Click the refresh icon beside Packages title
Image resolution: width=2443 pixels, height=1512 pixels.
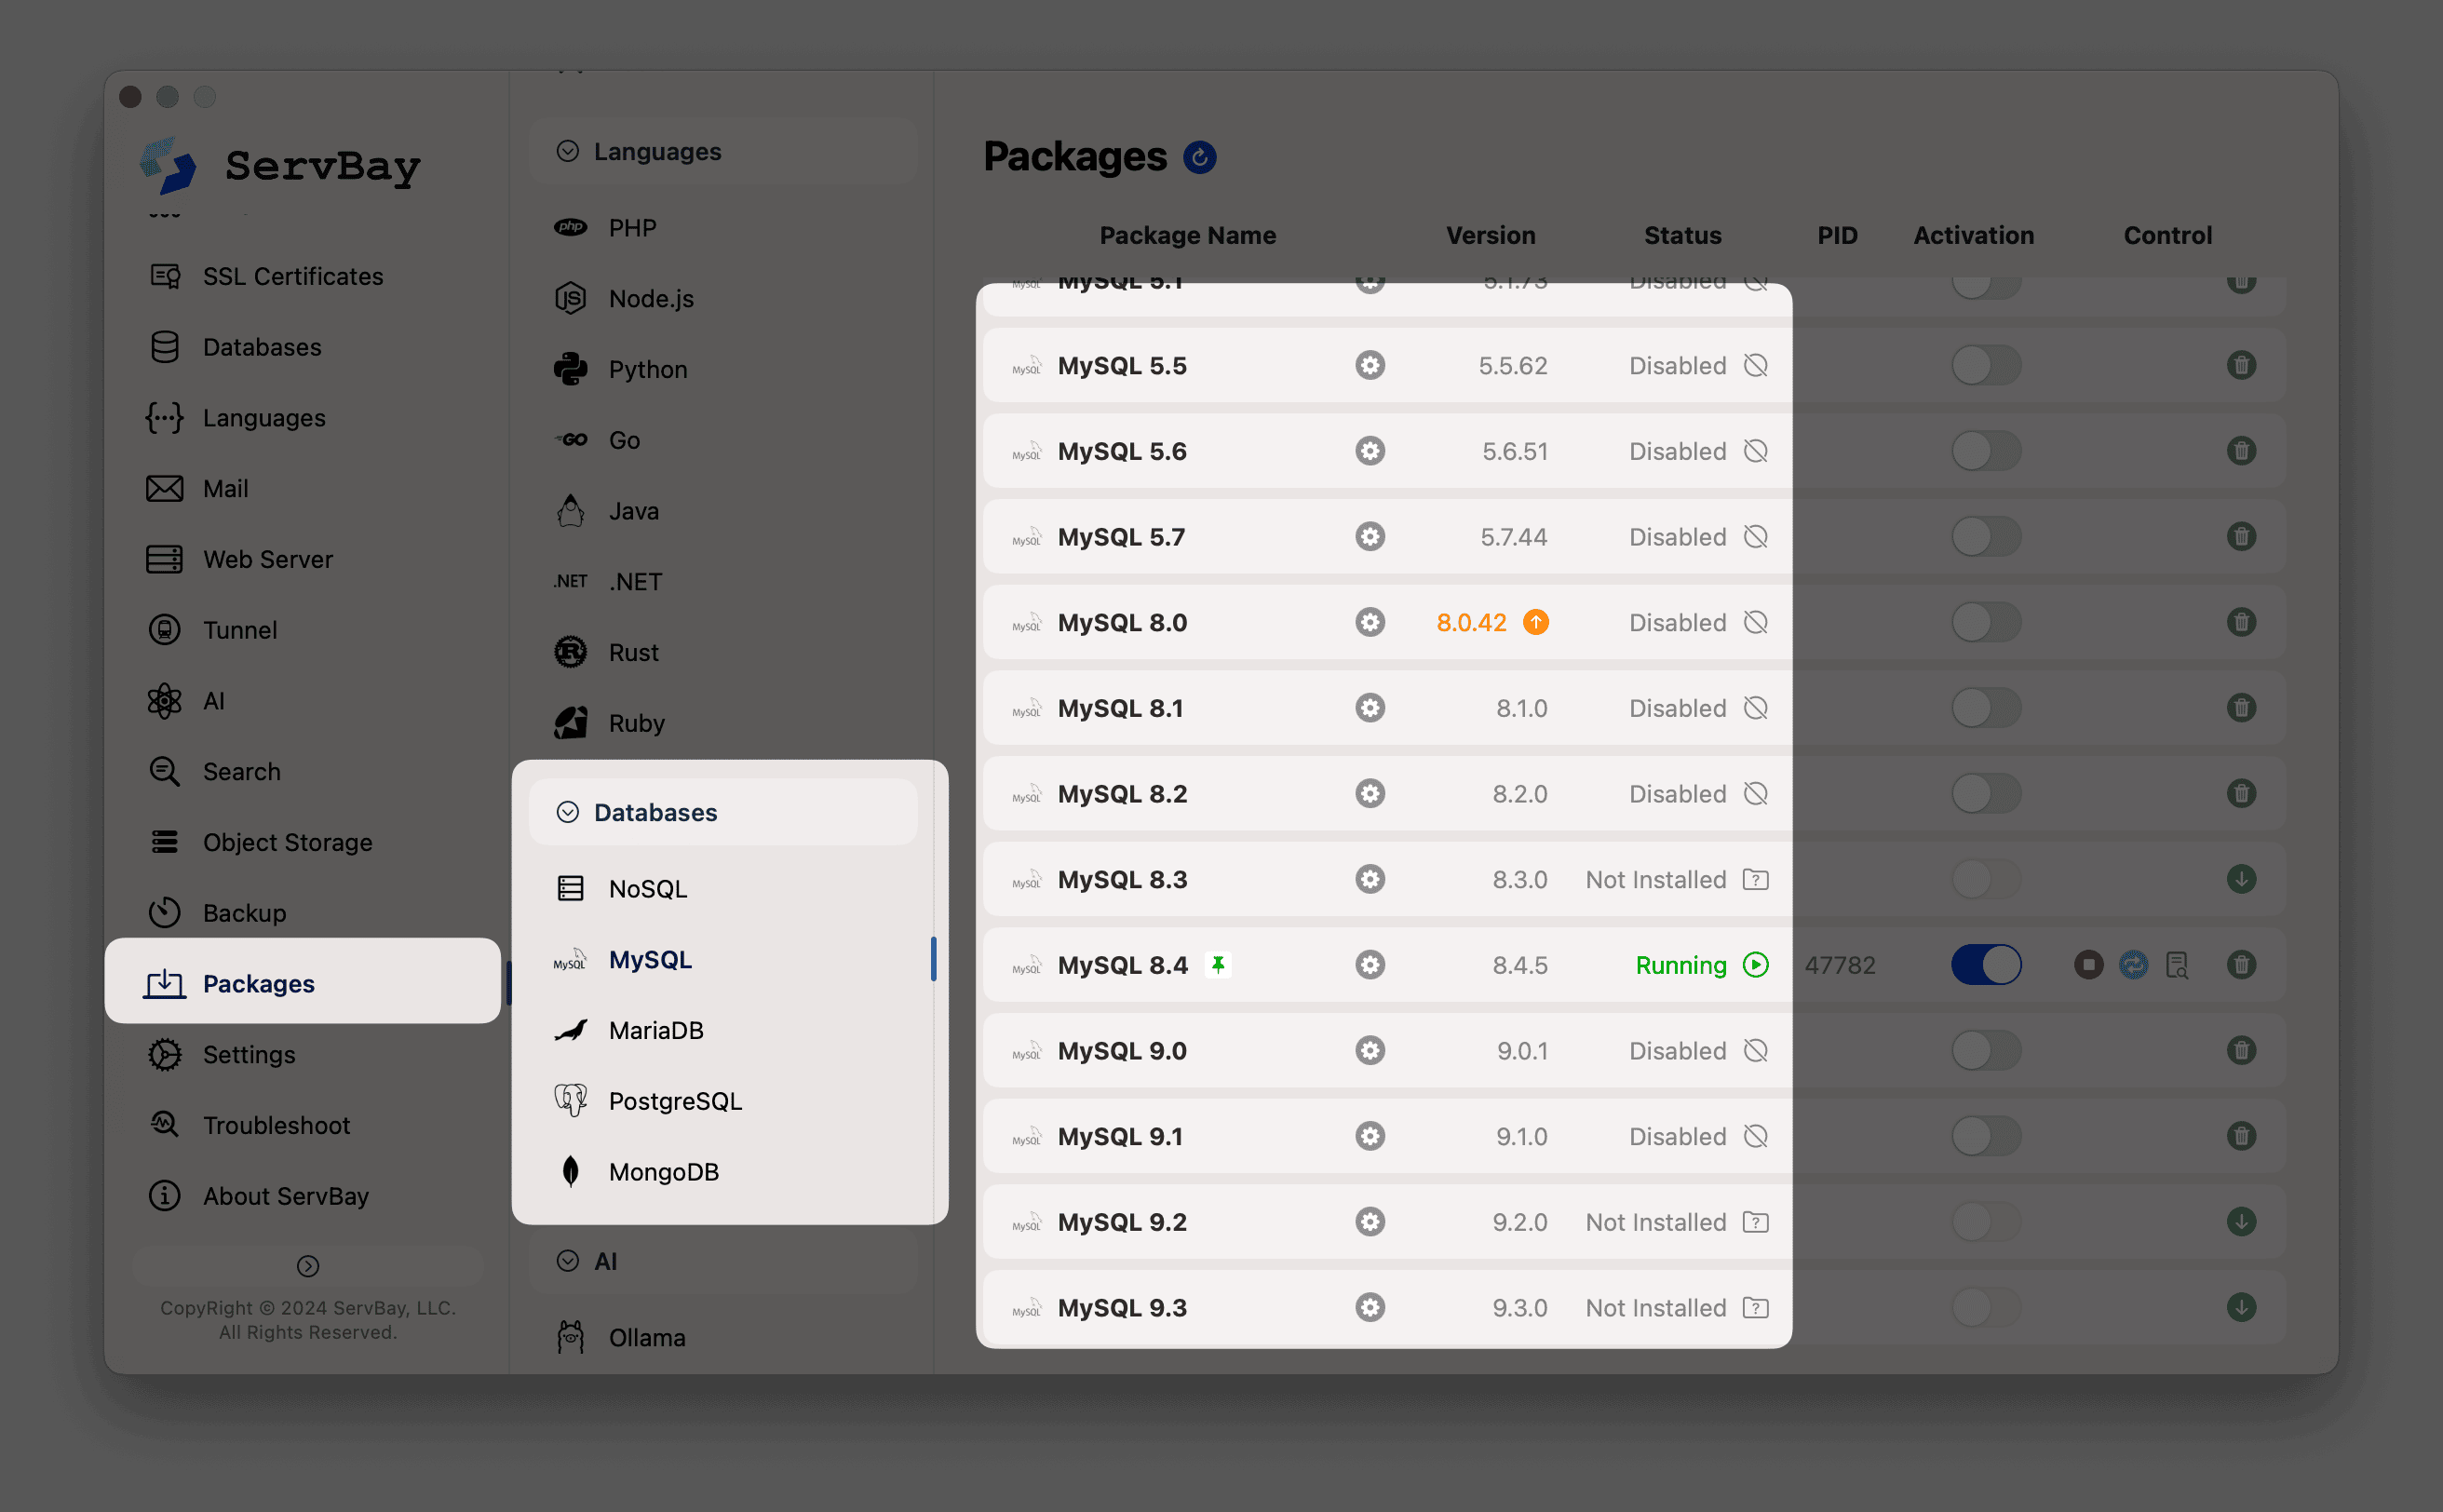1199,157
